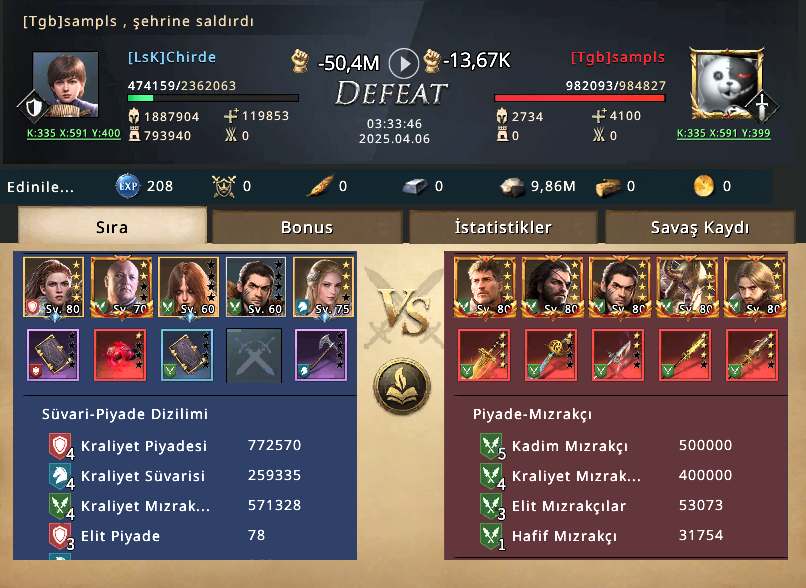Open the Savaş Kaydı tab
The width and height of the screenshot is (806, 588).
tap(700, 227)
